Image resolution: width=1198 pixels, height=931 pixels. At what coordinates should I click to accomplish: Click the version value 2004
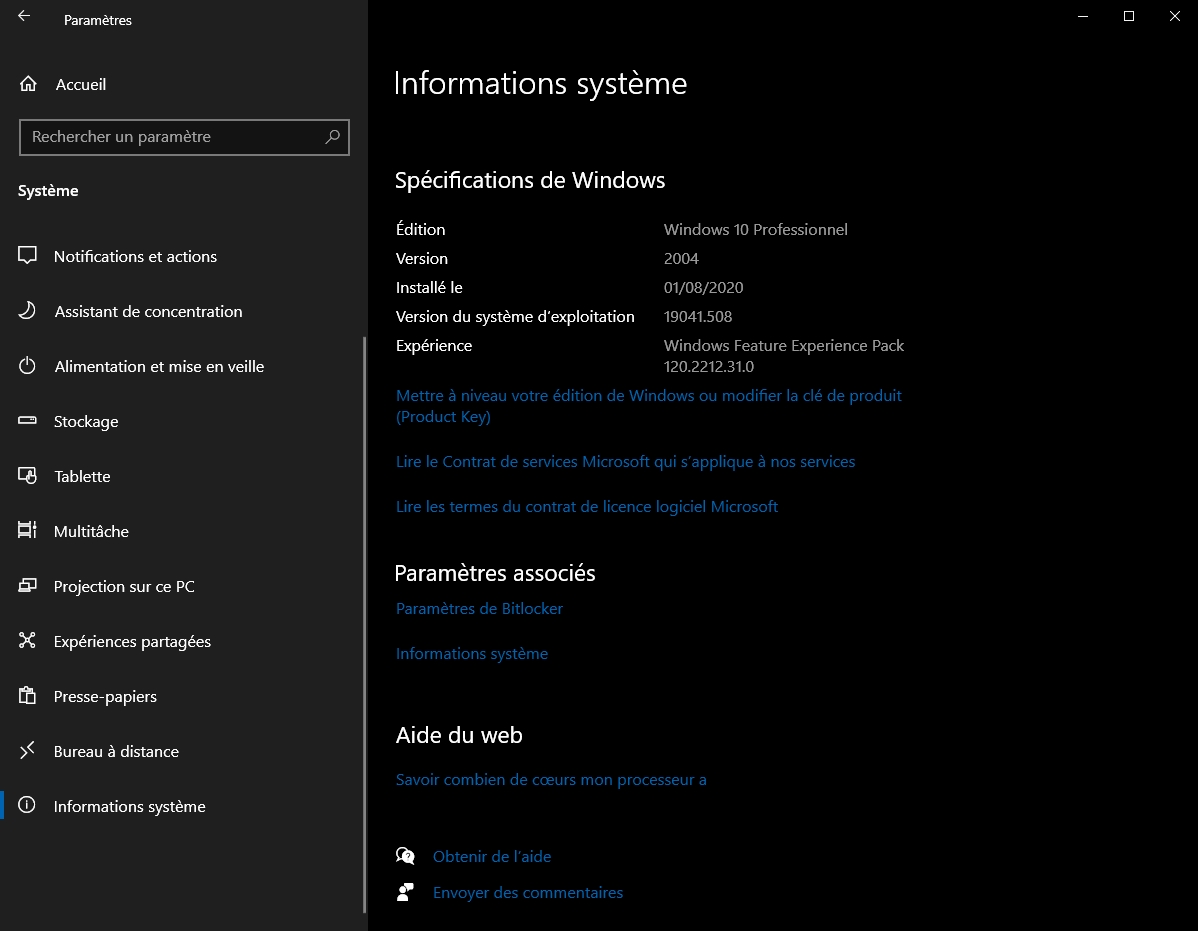pyautogui.click(x=681, y=259)
